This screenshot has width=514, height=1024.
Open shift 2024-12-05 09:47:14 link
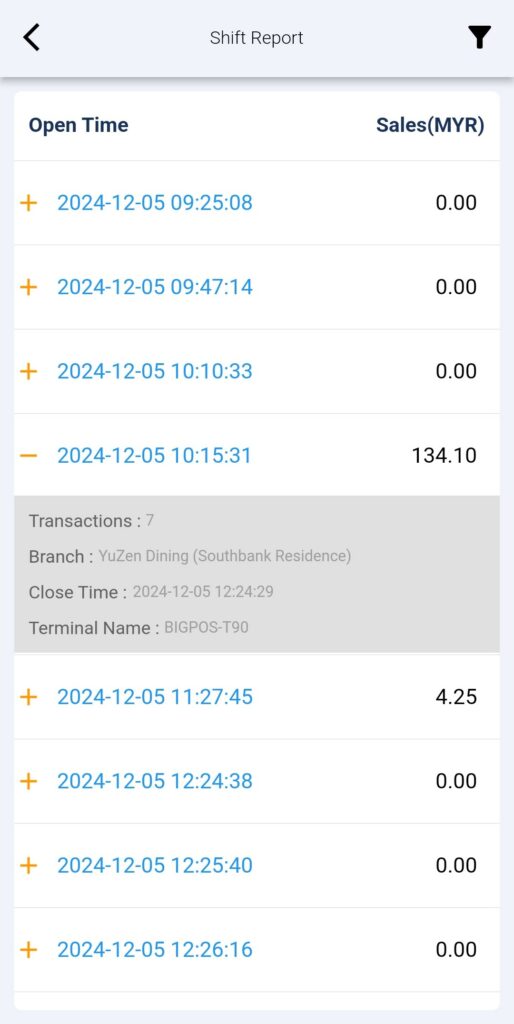click(155, 287)
